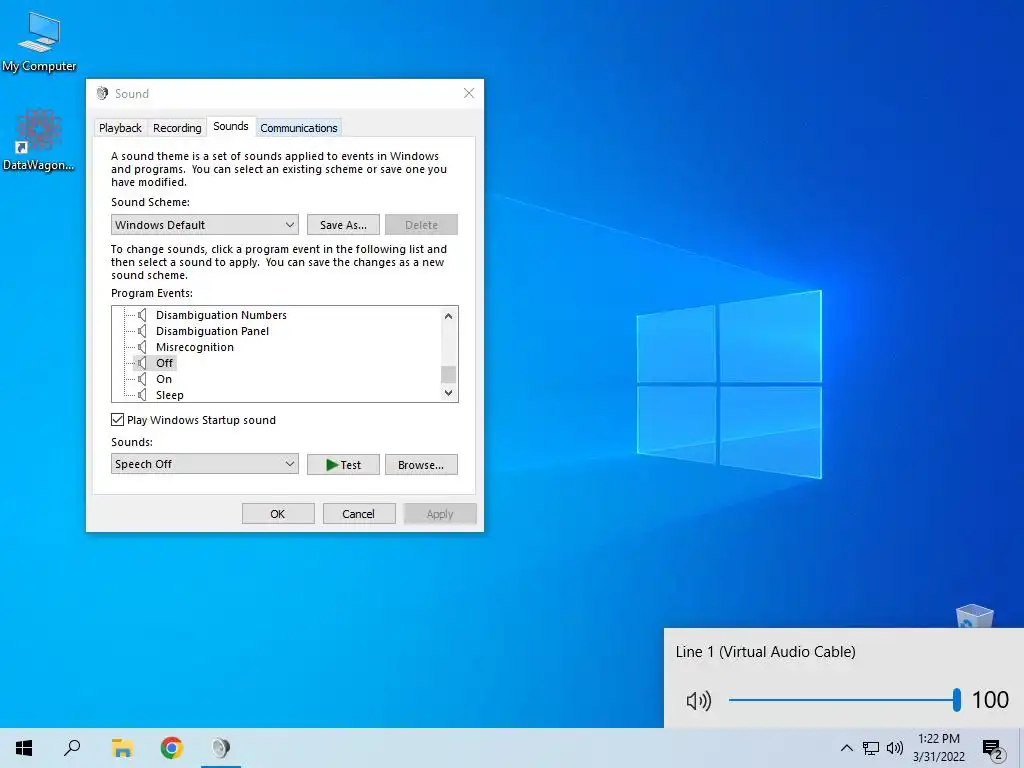Select the Sounds tab

pyautogui.click(x=231, y=126)
